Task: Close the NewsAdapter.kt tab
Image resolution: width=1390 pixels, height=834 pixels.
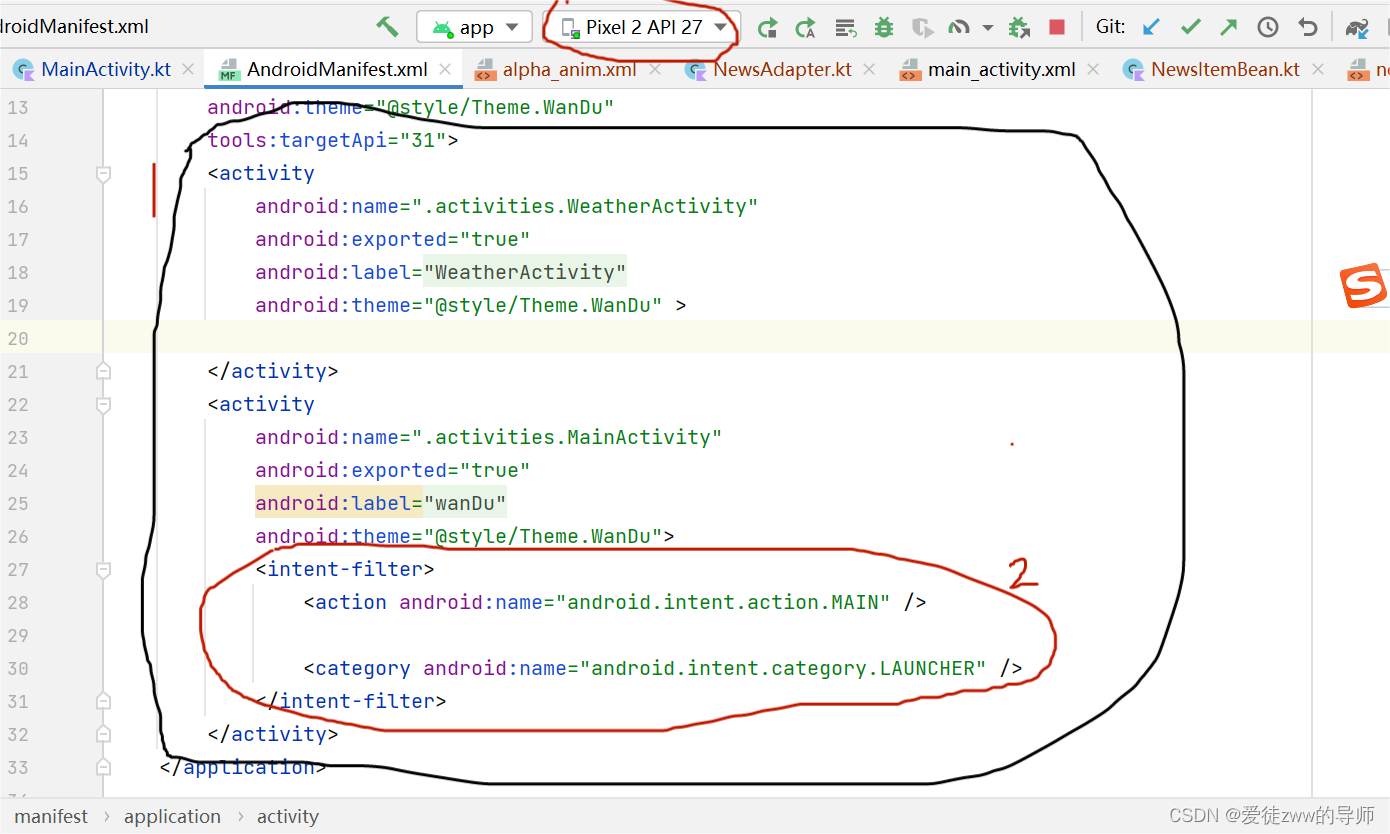Action: point(869,69)
